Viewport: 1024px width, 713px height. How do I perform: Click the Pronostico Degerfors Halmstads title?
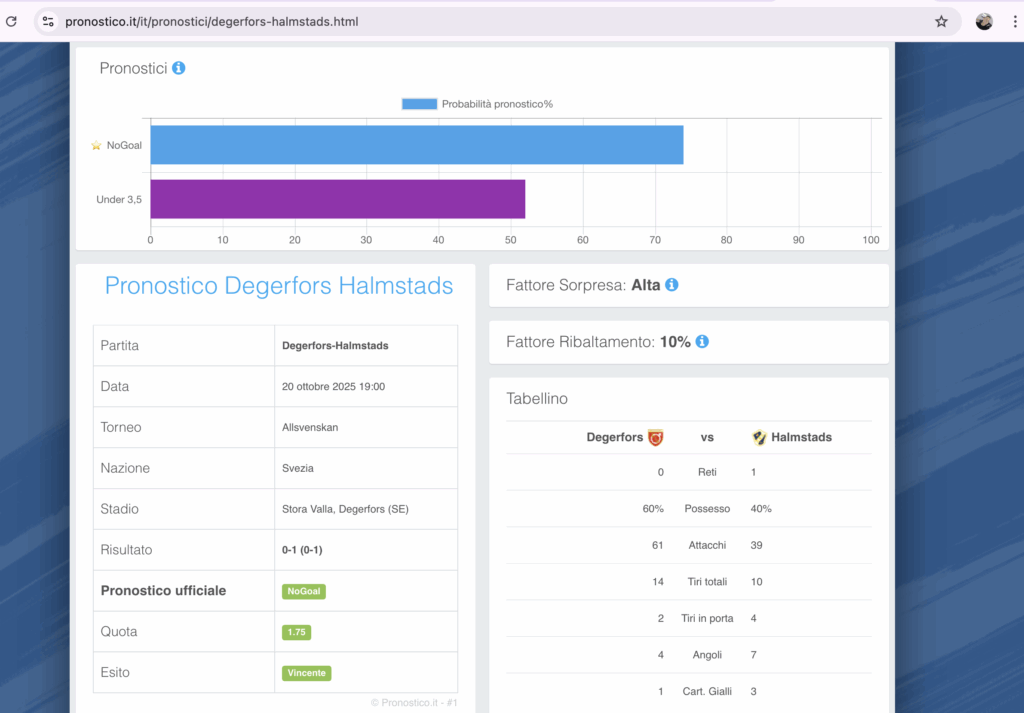pyautogui.click(x=279, y=286)
